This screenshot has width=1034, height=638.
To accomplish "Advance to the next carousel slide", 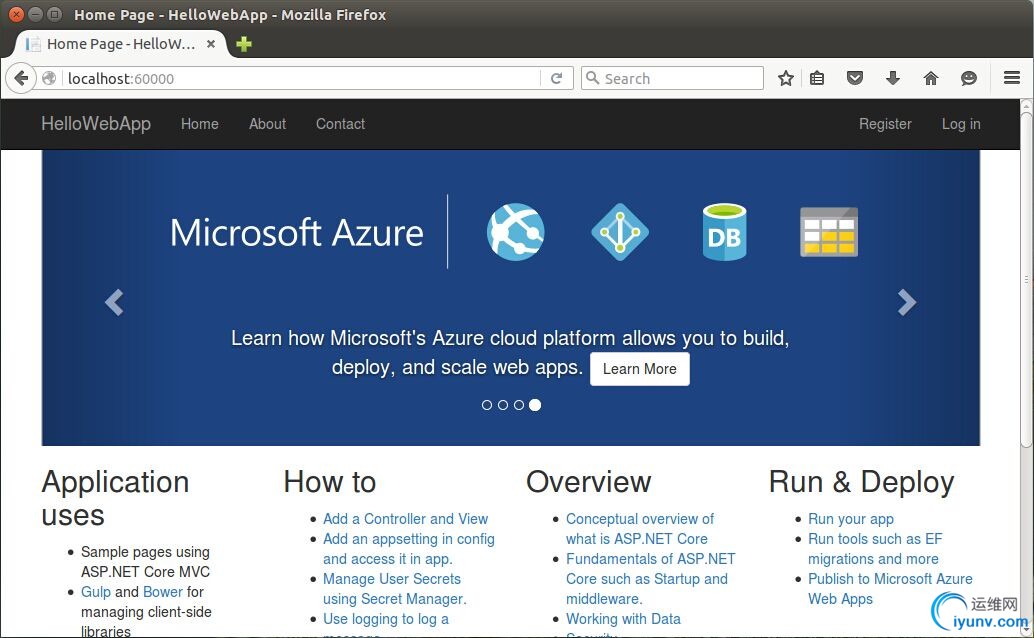I will coord(907,302).
